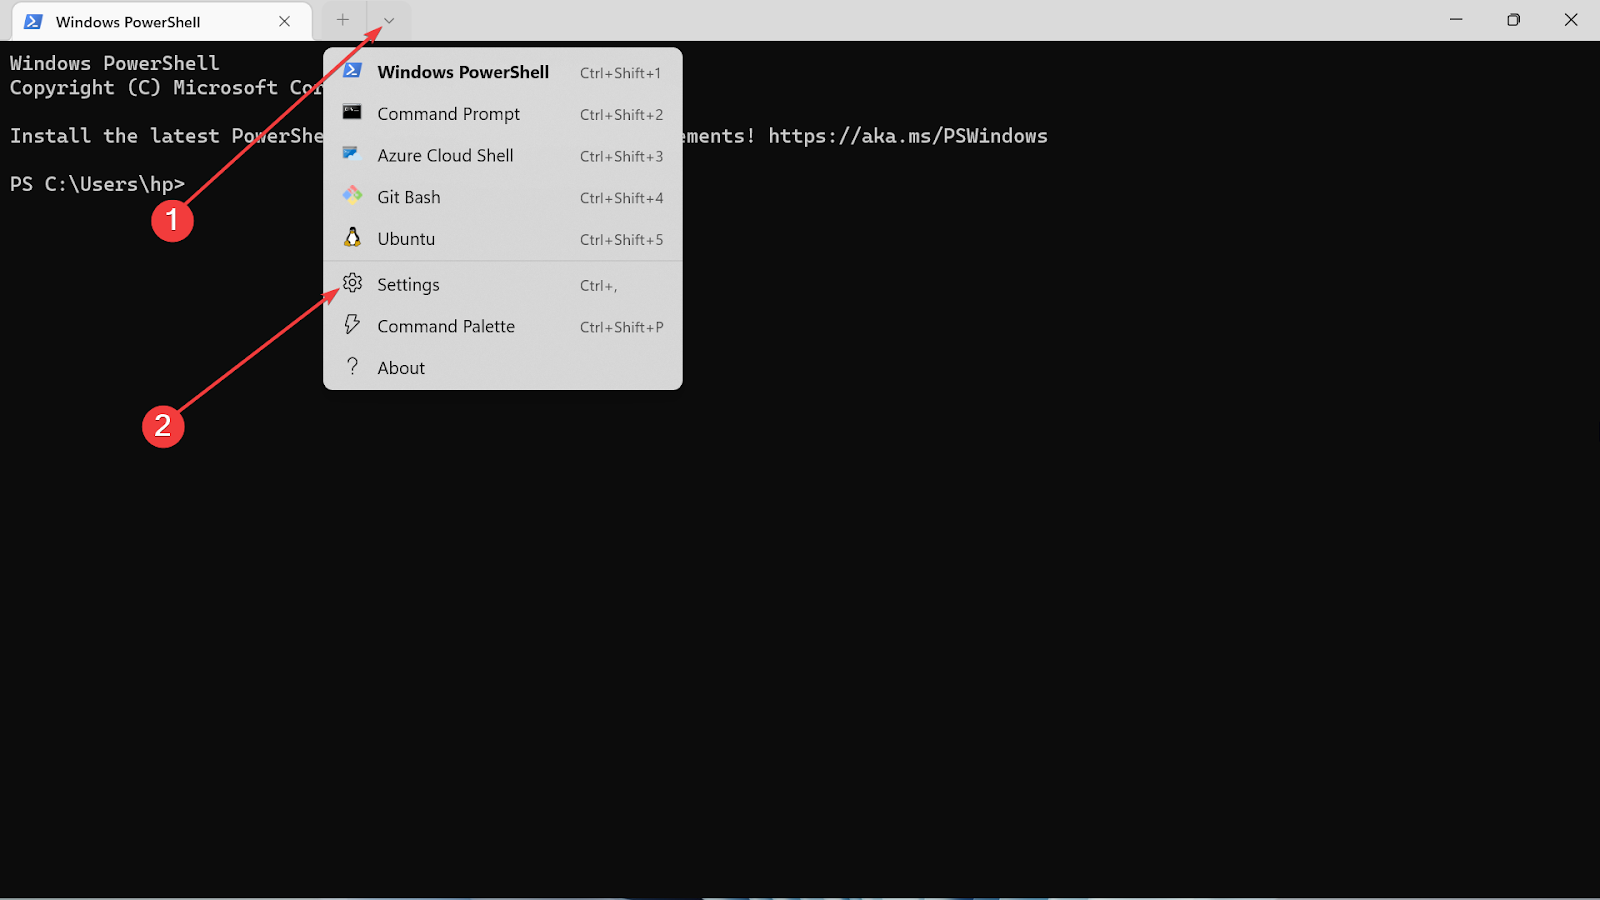Click the PowerShell icon in menu
The width and height of the screenshot is (1600, 900).
click(x=352, y=71)
